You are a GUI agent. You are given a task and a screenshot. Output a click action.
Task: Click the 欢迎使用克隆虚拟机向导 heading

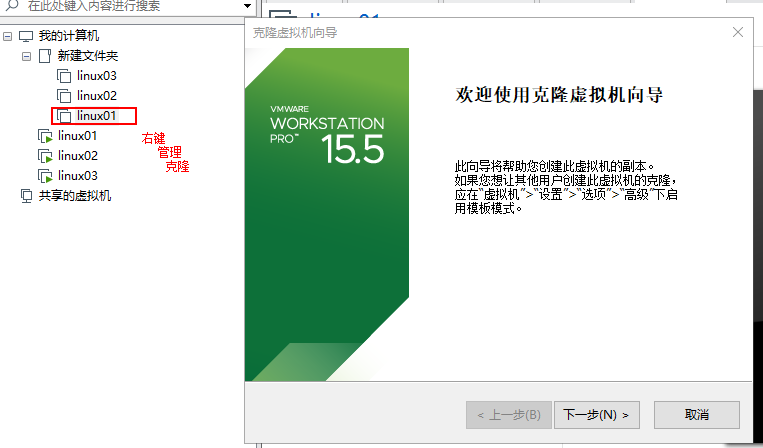[x=559, y=95]
